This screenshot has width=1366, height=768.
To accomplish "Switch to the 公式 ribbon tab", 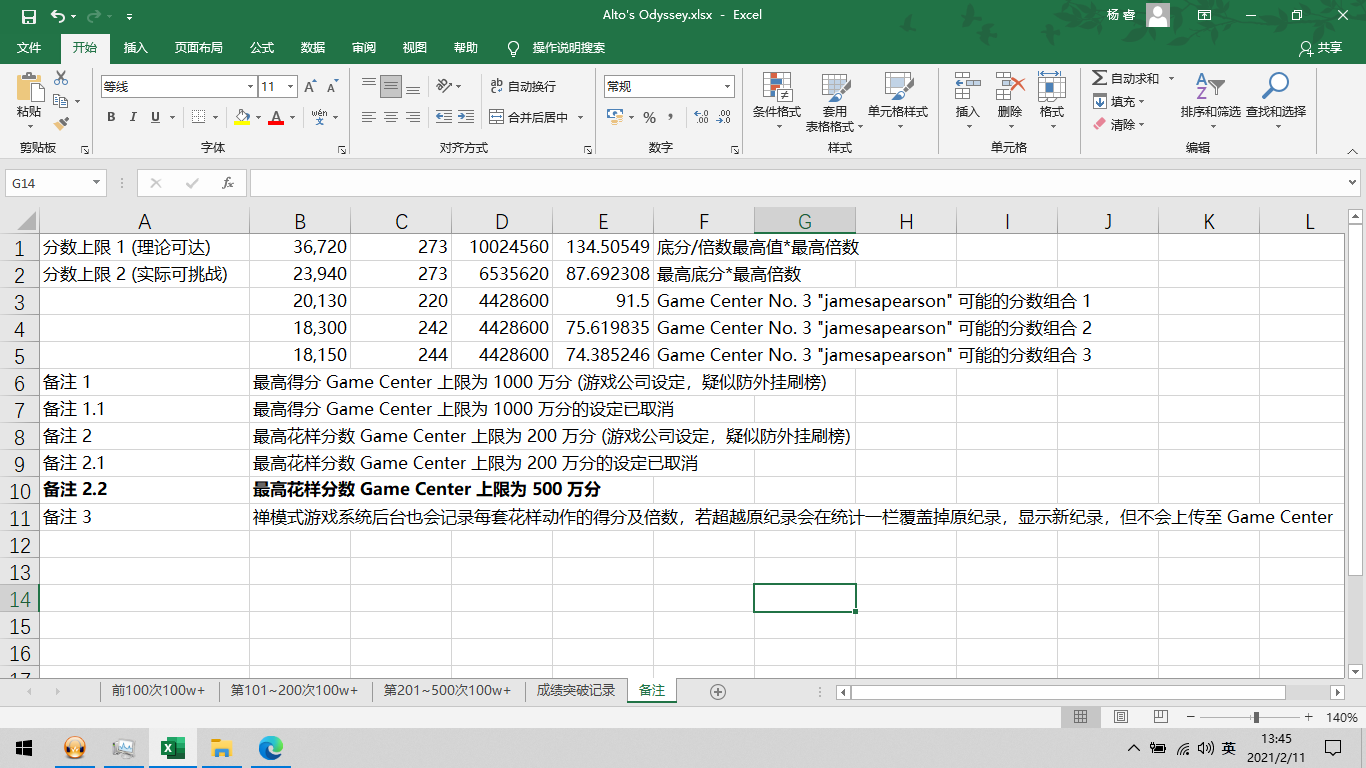I will click(x=262, y=47).
